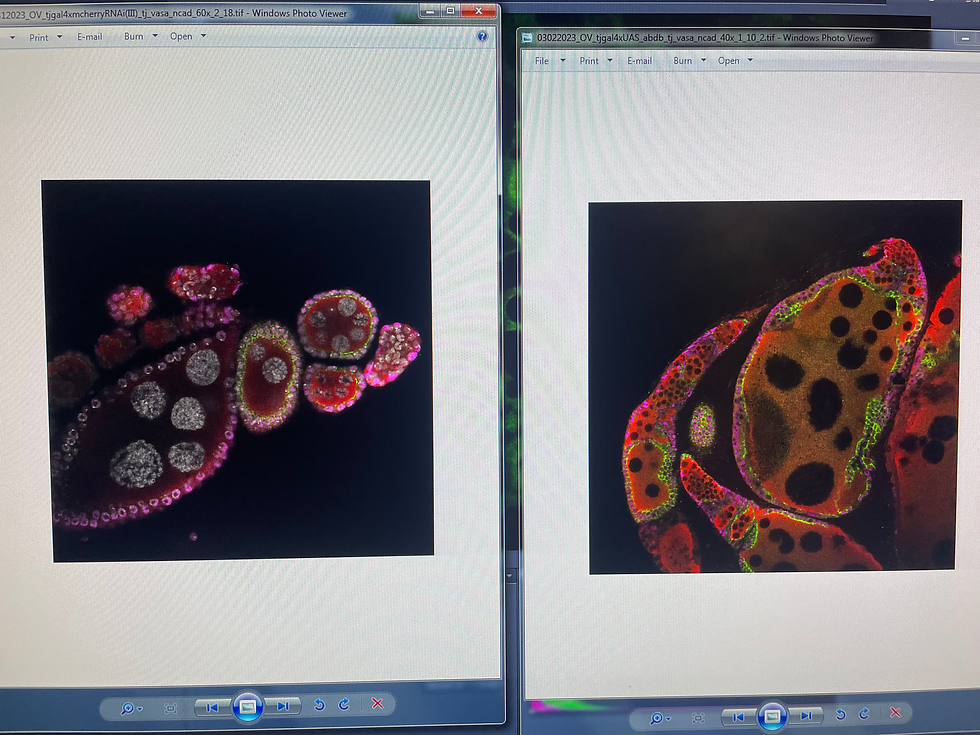Click the mcherryRNAi ovary image in left viewer
Image resolution: width=980 pixels, height=735 pixels.
238,371
